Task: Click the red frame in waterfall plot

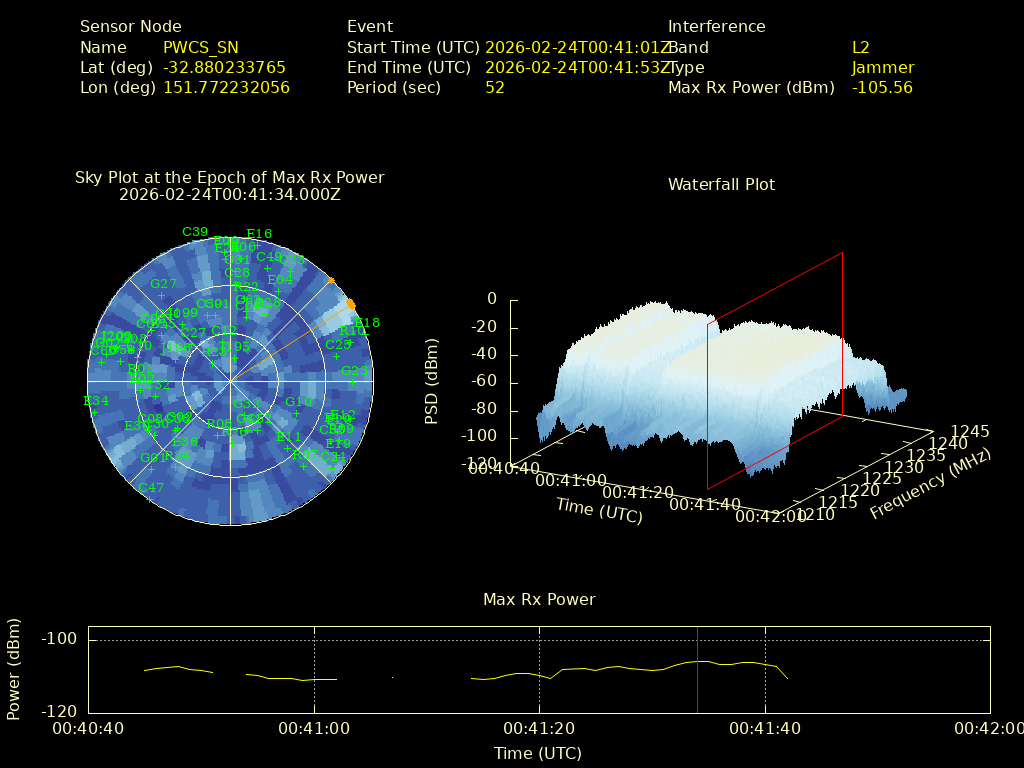Action: click(x=842, y=330)
